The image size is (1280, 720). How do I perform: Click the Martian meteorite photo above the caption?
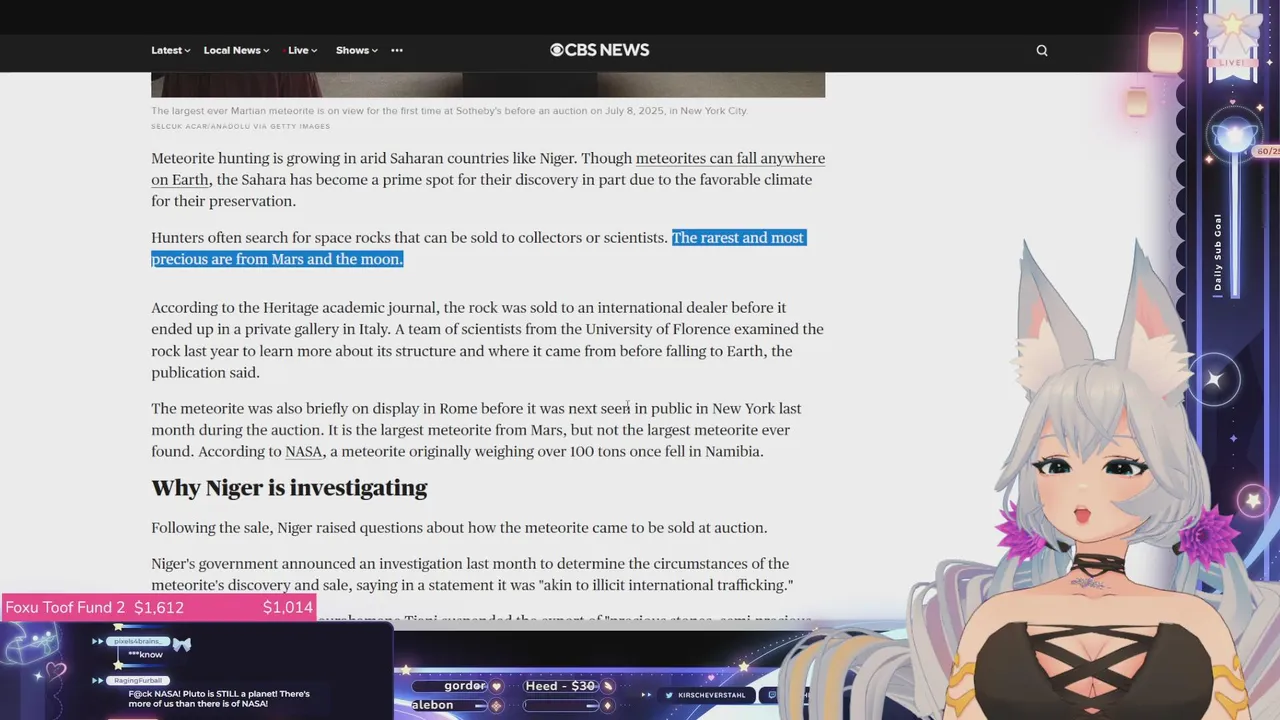488,85
